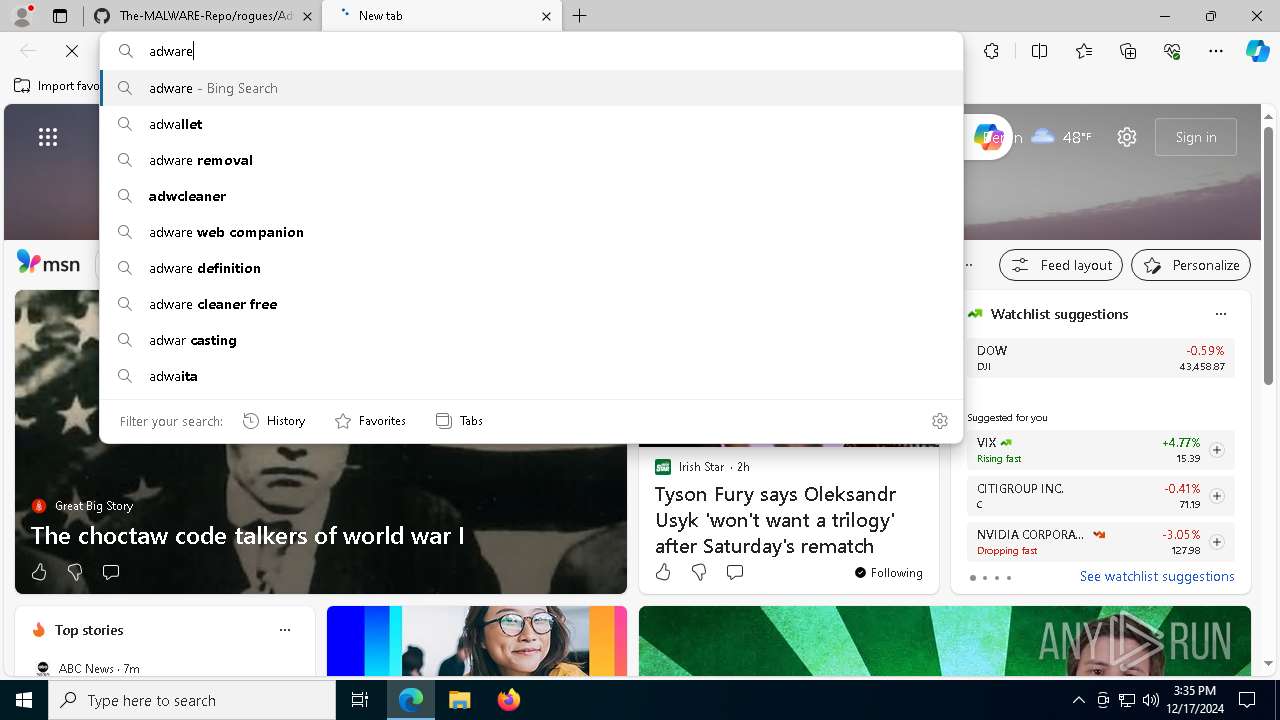Toggle Following for Irish Star
The image size is (1280, 720).
888,573
